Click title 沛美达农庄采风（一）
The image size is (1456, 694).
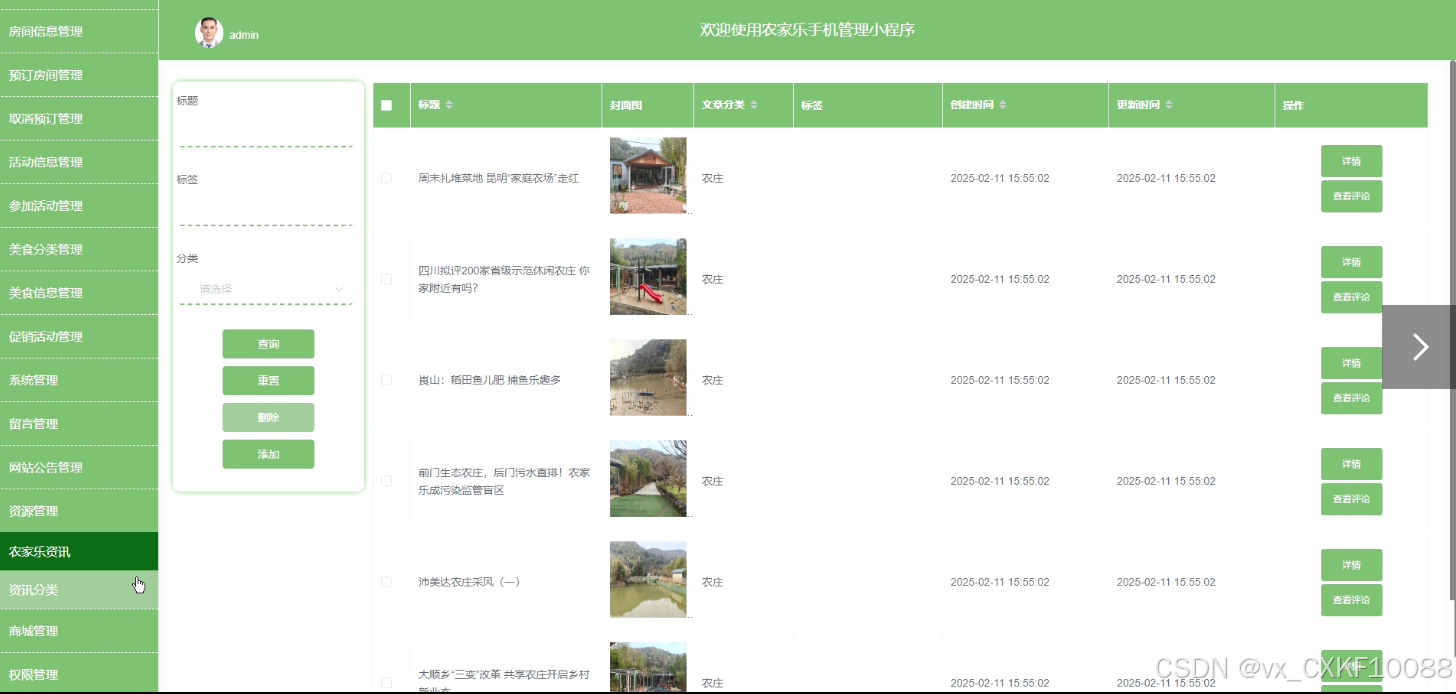[x=468, y=582]
